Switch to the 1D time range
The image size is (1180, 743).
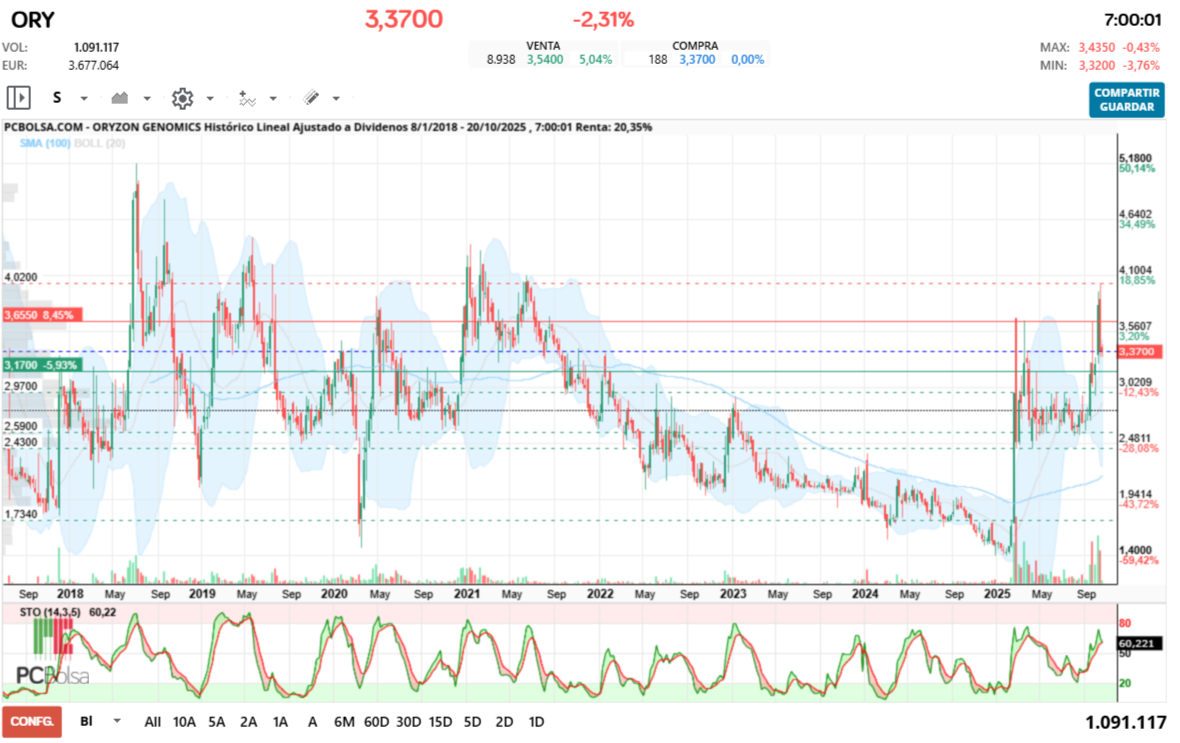536,721
